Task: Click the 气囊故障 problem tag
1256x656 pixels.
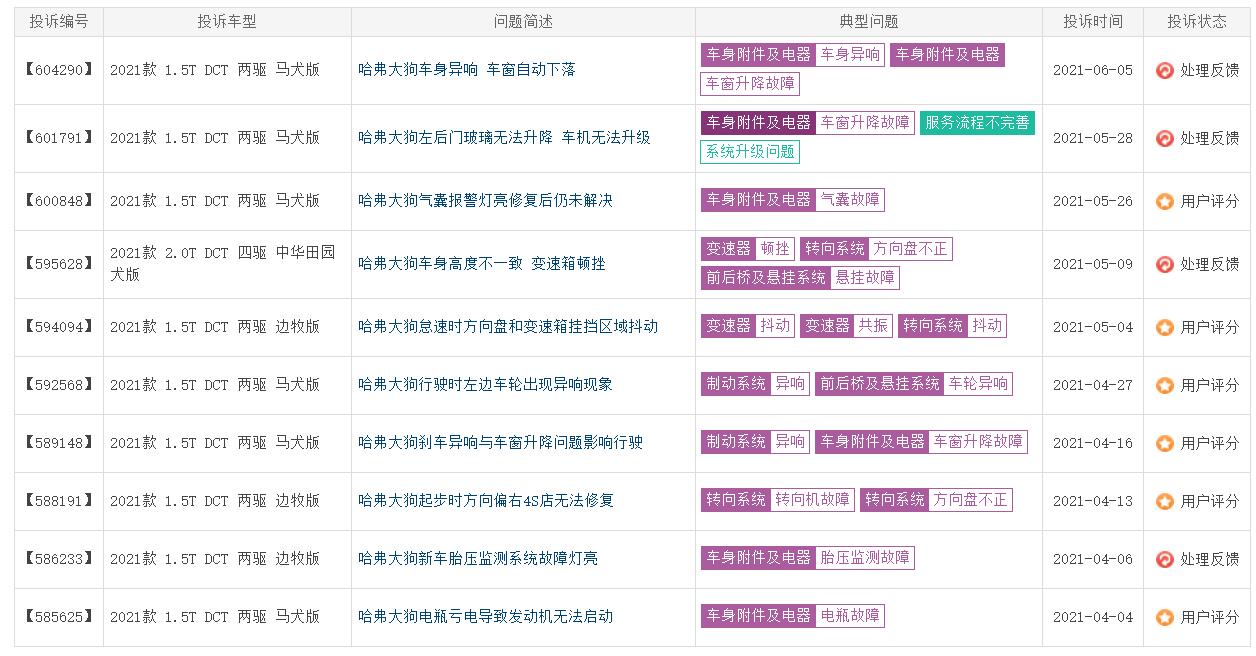Action: (850, 200)
